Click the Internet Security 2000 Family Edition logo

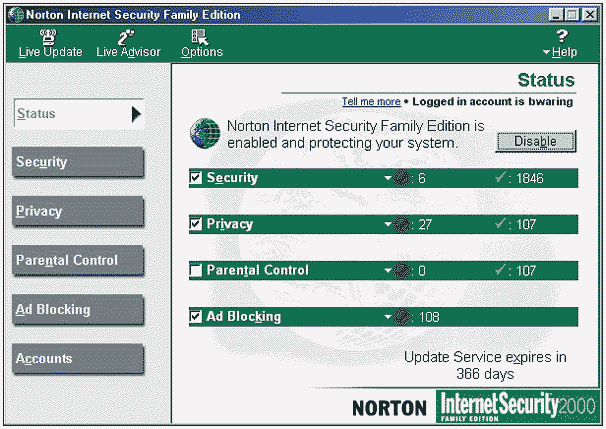[517, 407]
